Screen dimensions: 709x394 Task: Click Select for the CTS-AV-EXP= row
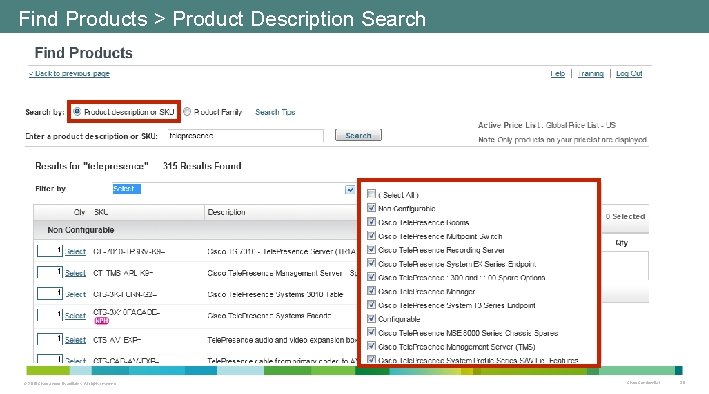click(76, 340)
